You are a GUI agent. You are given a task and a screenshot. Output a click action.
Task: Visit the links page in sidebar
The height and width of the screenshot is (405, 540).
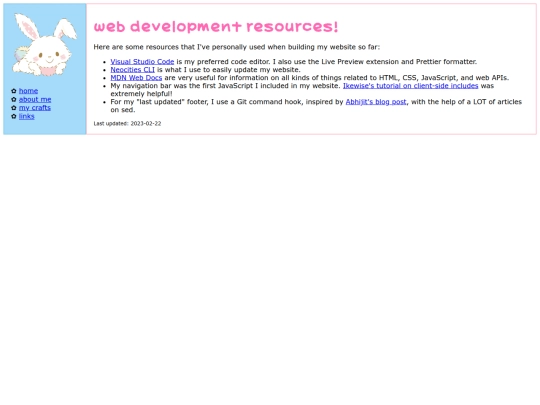click(27, 116)
